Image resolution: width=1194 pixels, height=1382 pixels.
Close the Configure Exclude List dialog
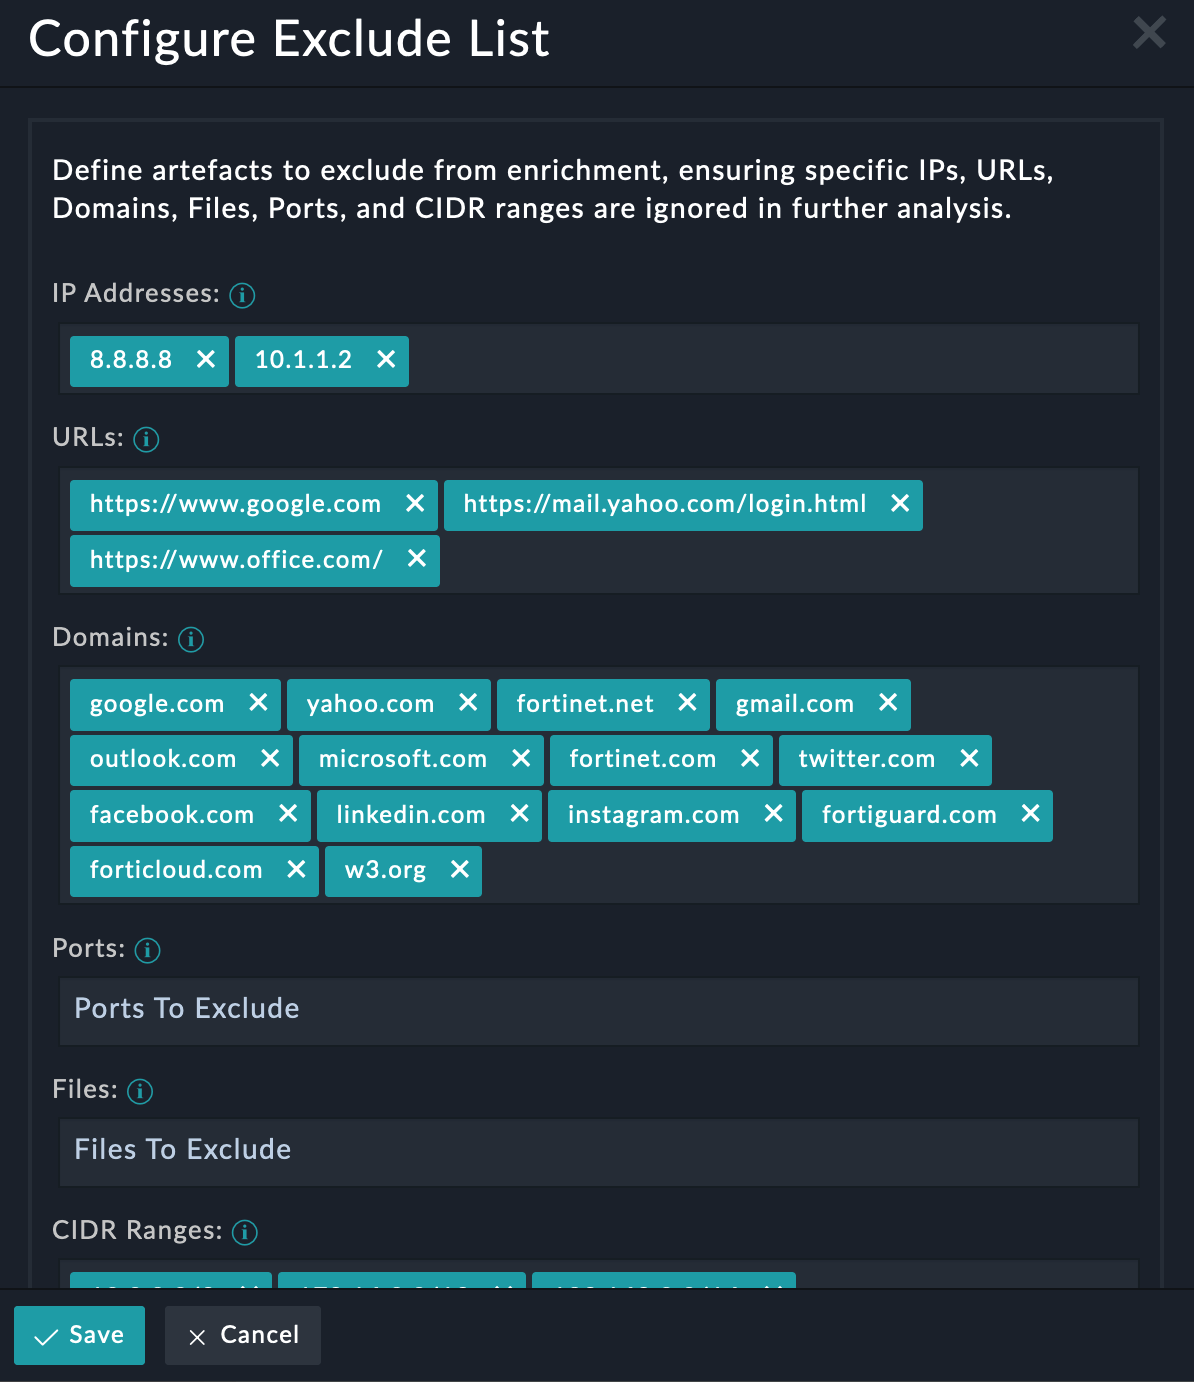(x=1149, y=33)
